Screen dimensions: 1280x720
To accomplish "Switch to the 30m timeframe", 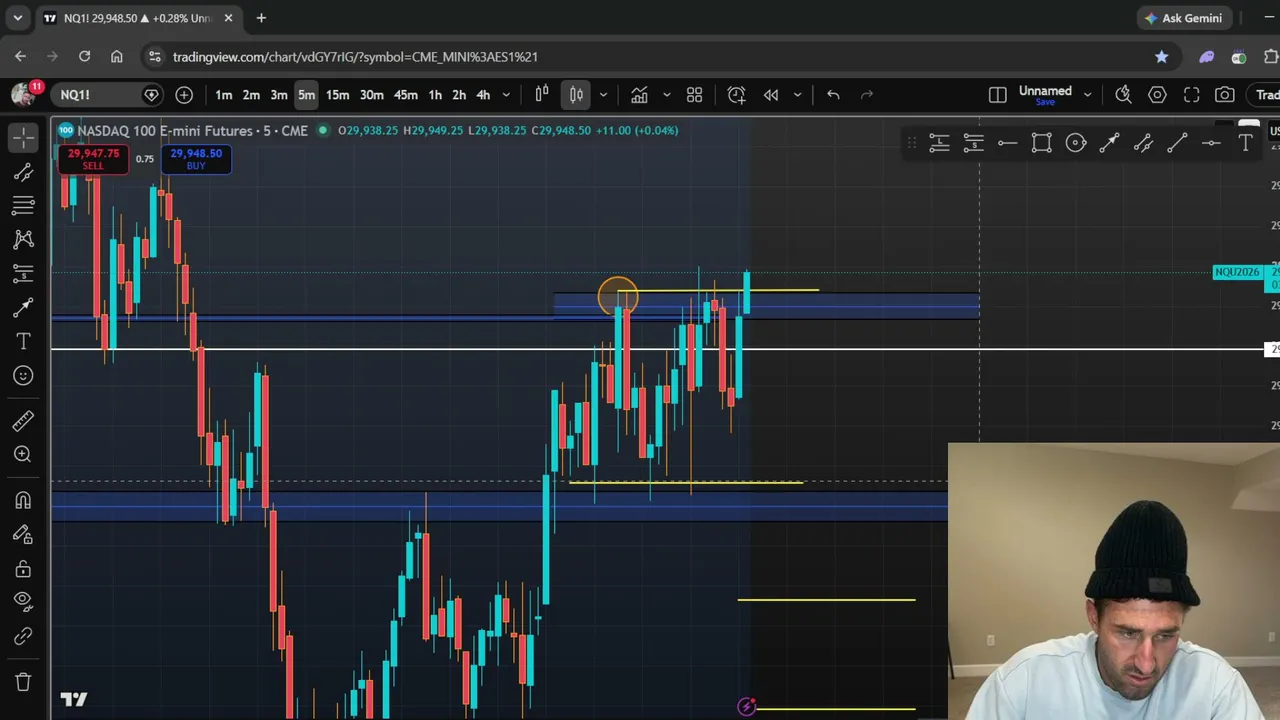I will tap(371, 95).
